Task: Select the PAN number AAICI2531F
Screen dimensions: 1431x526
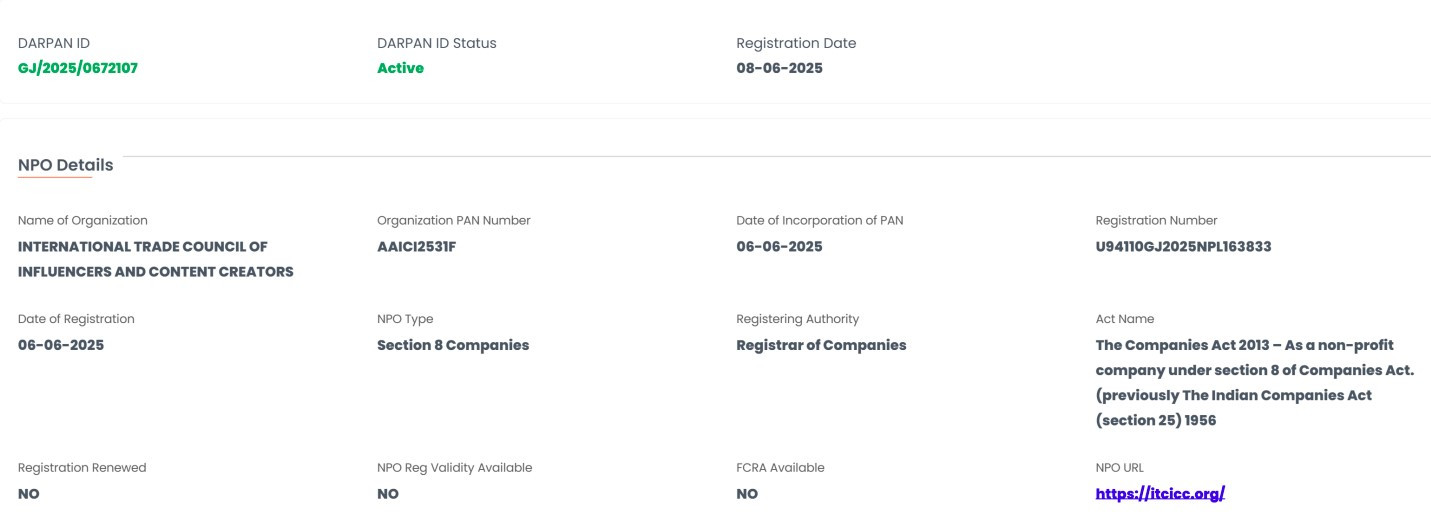Action: (x=417, y=246)
